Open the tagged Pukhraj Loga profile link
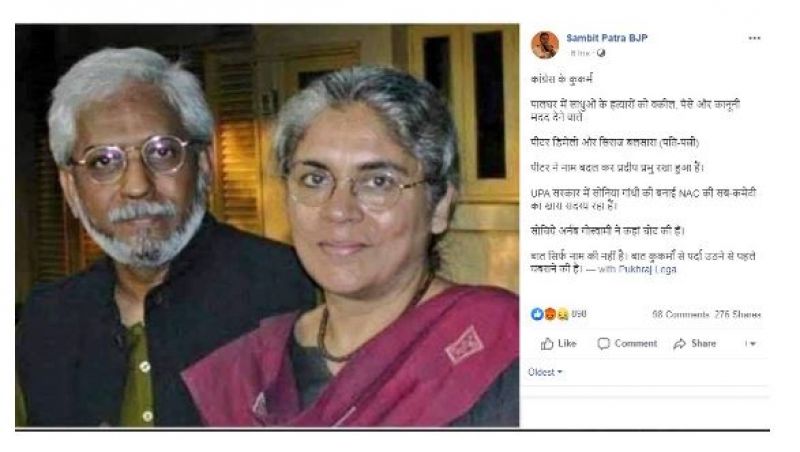Screen dimensions: 800x452 (647, 269)
